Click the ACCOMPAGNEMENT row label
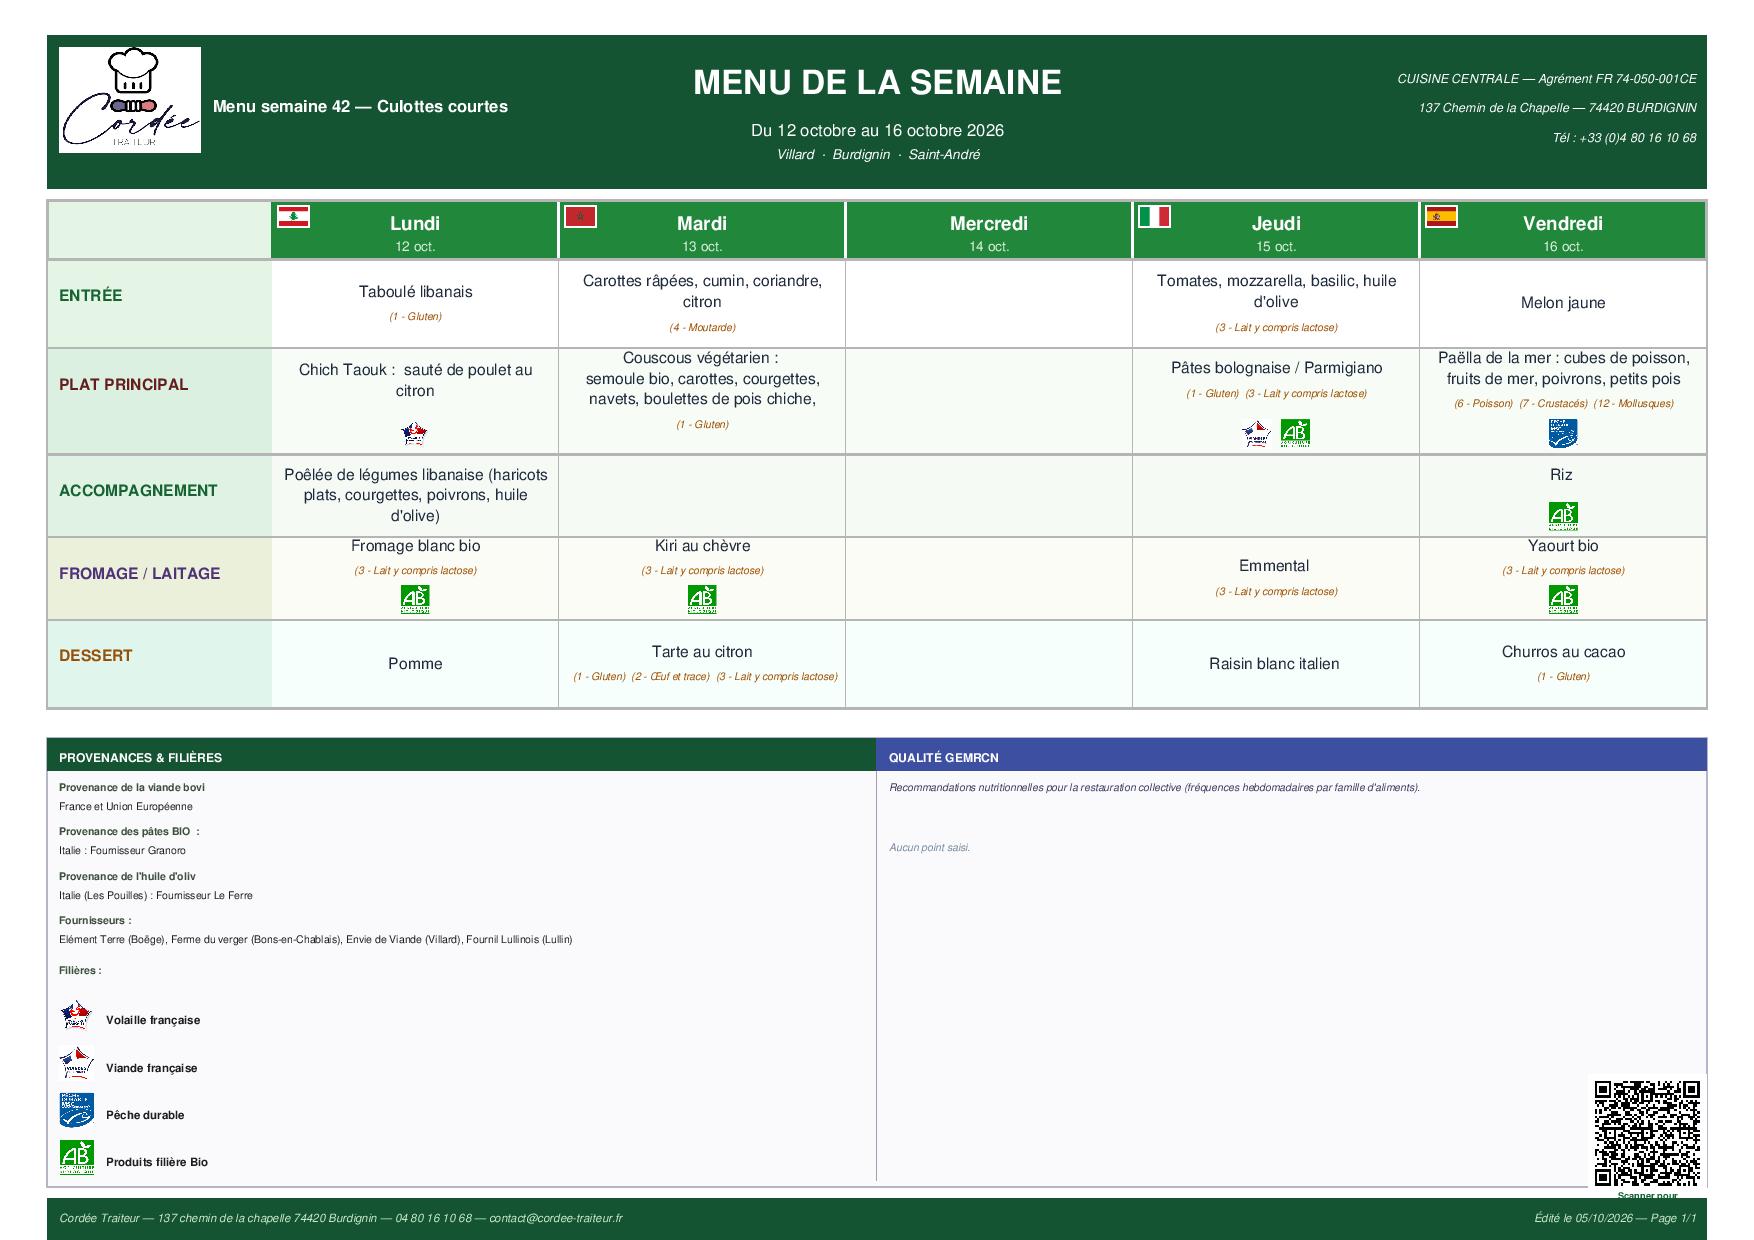The image size is (1754, 1240). pyautogui.click(x=138, y=490)
